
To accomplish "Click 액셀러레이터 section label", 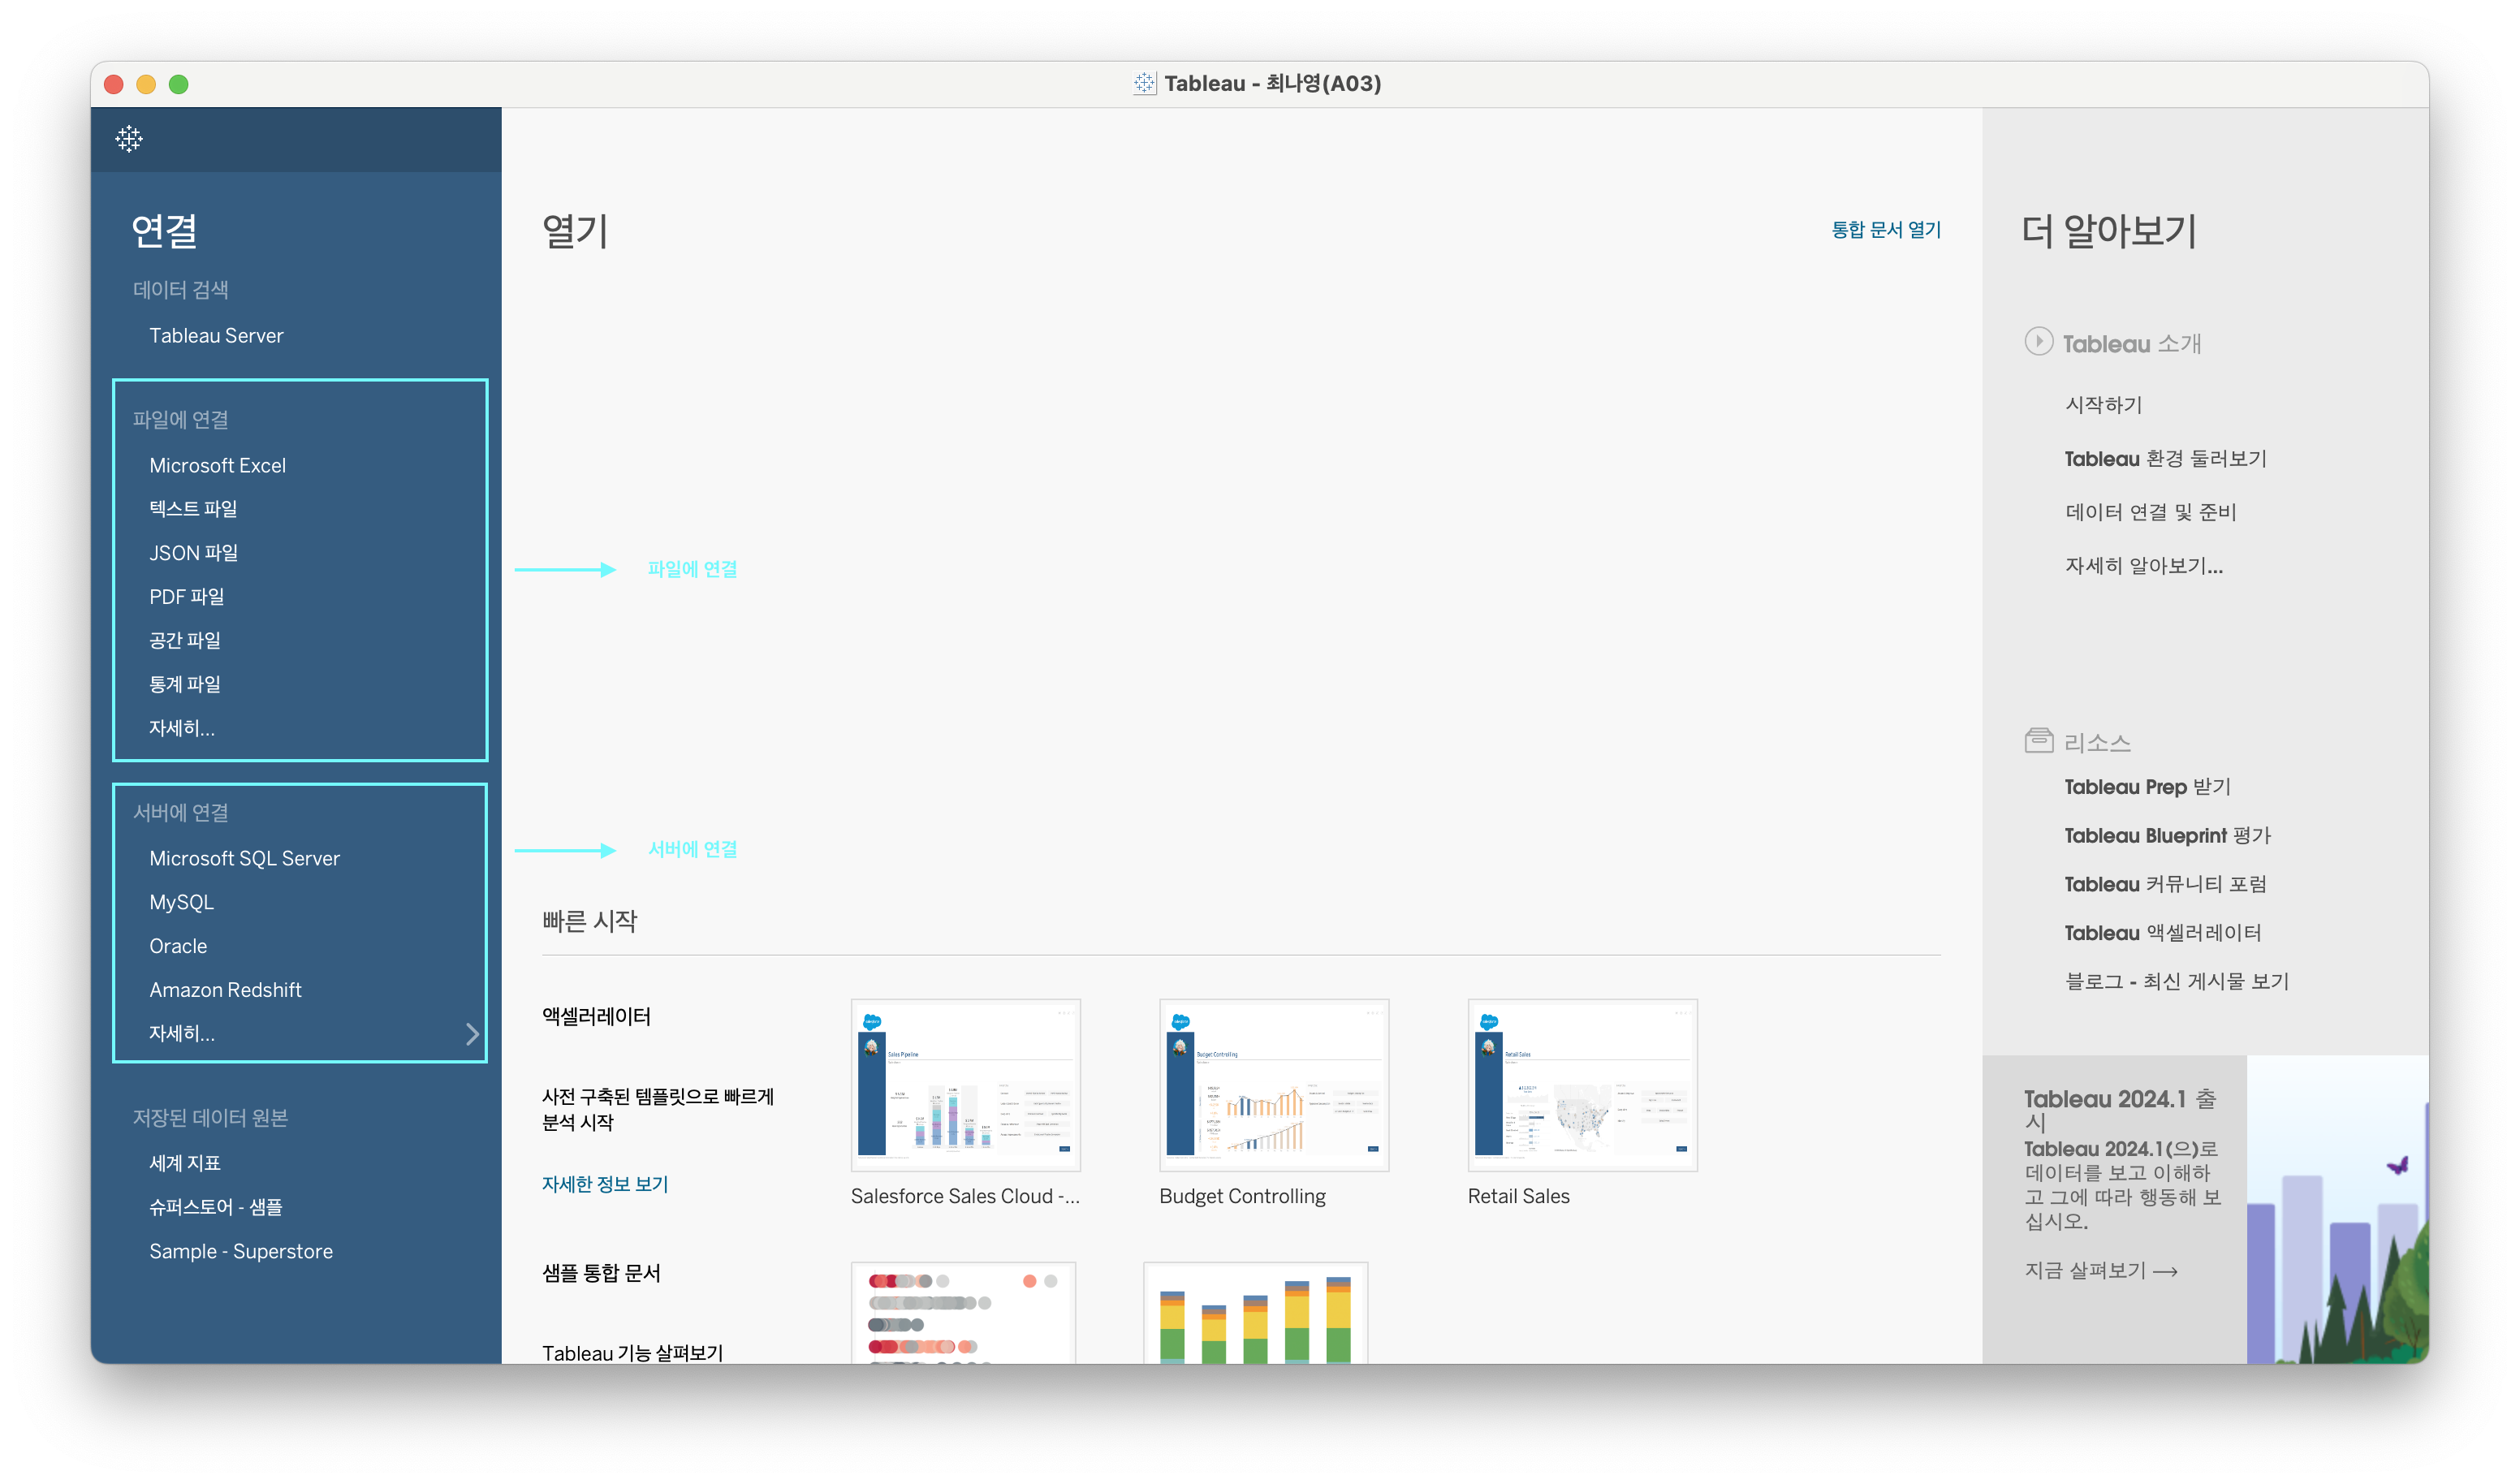I will (596, 1017).
